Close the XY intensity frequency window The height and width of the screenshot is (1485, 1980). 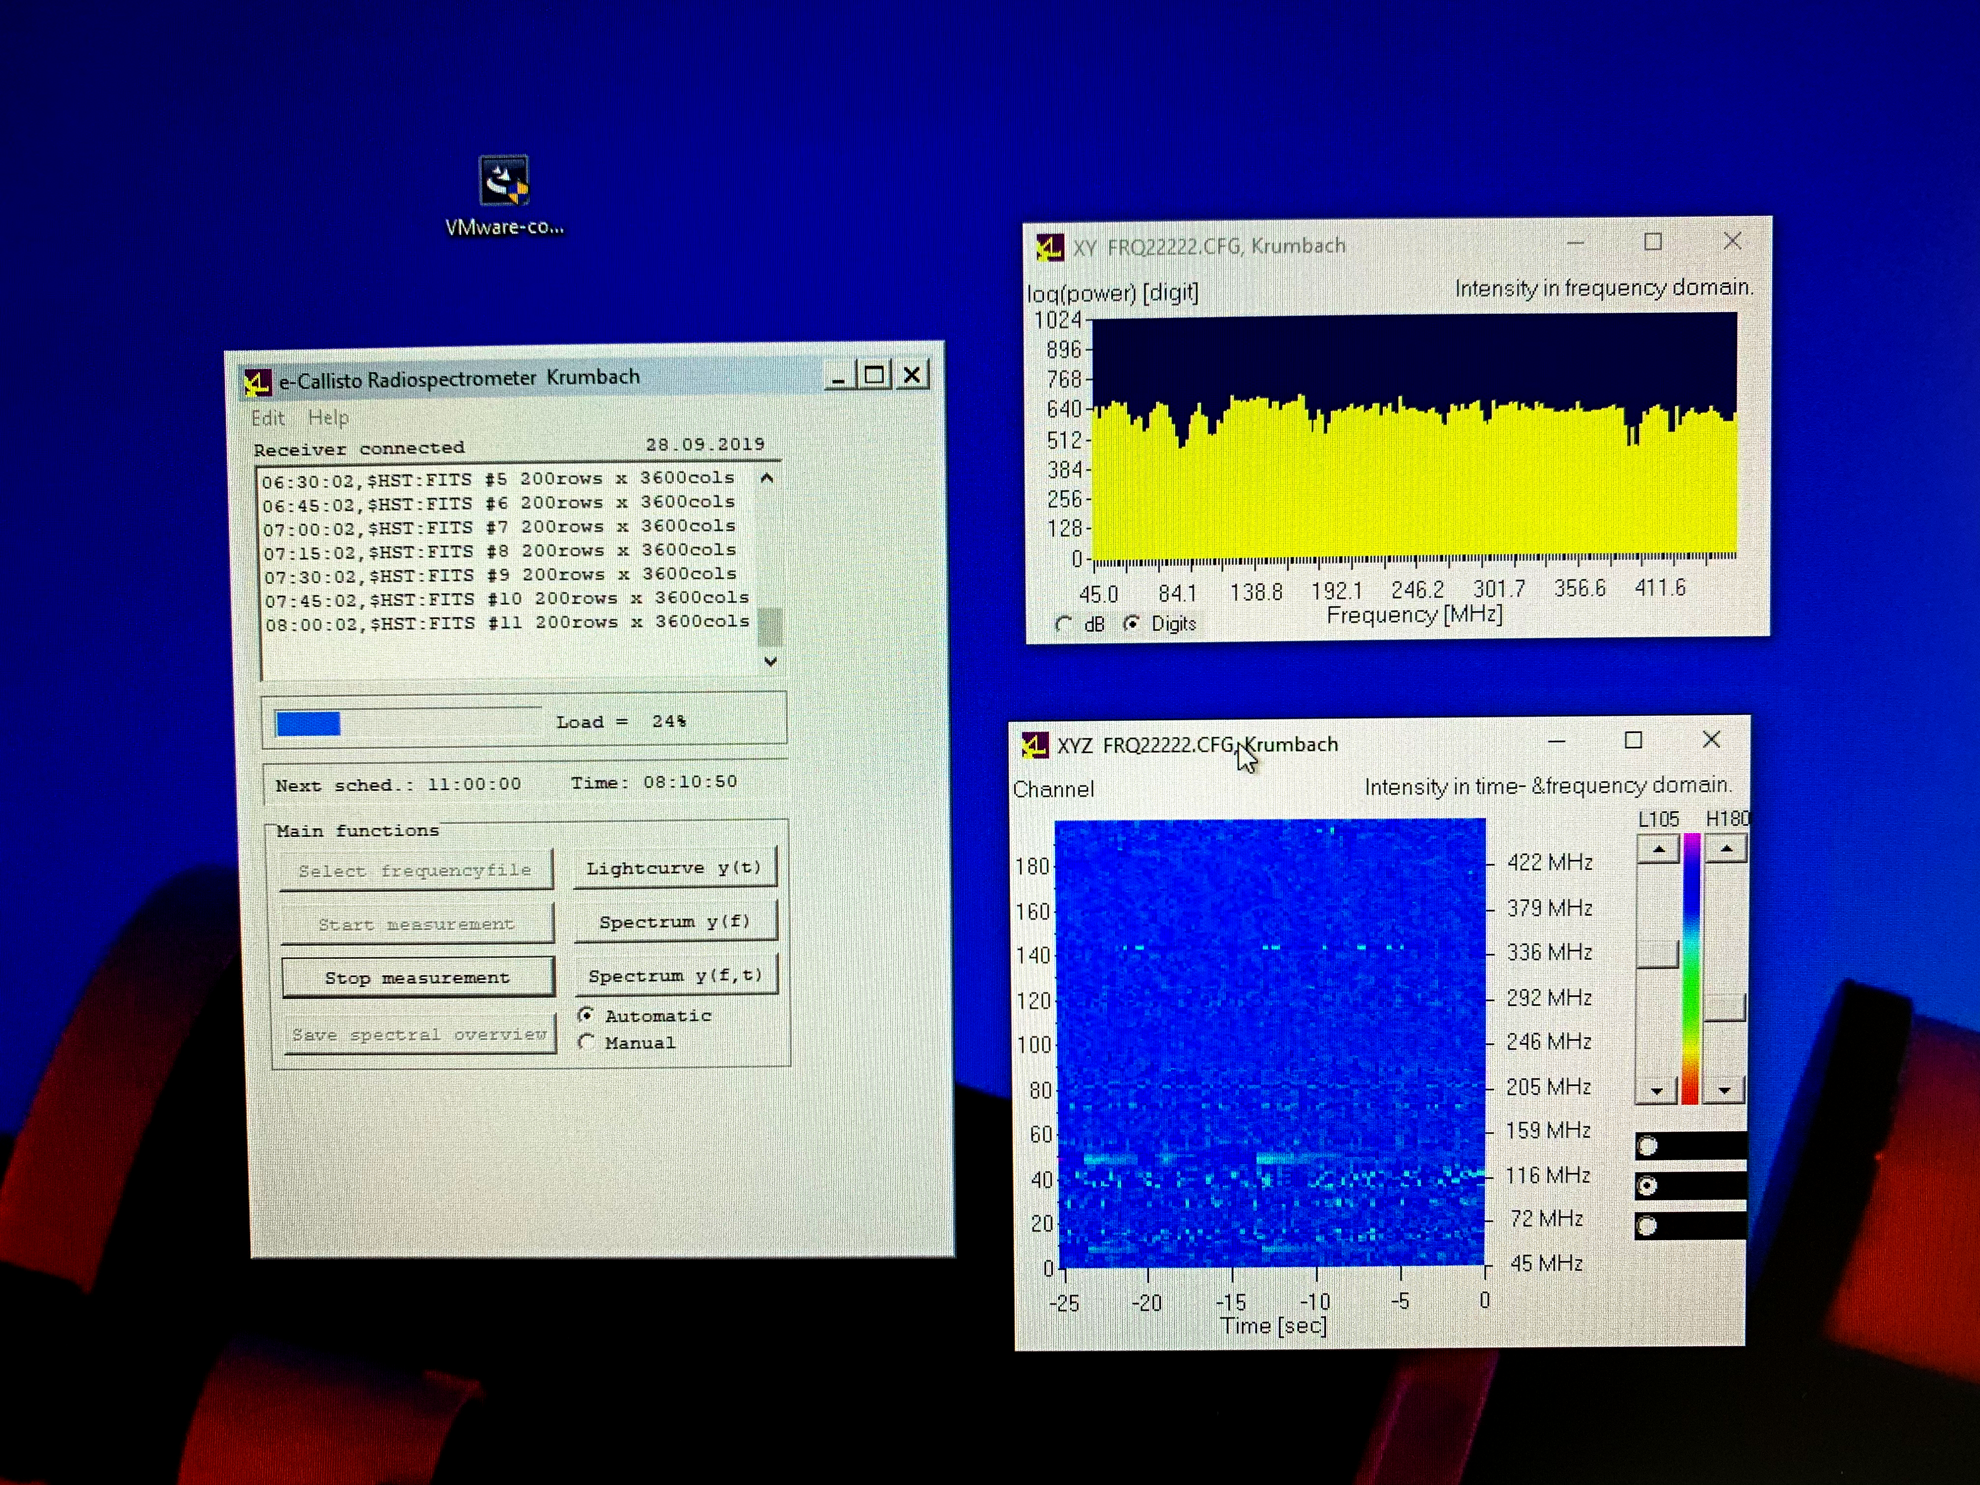click(x=1732, y=241)
